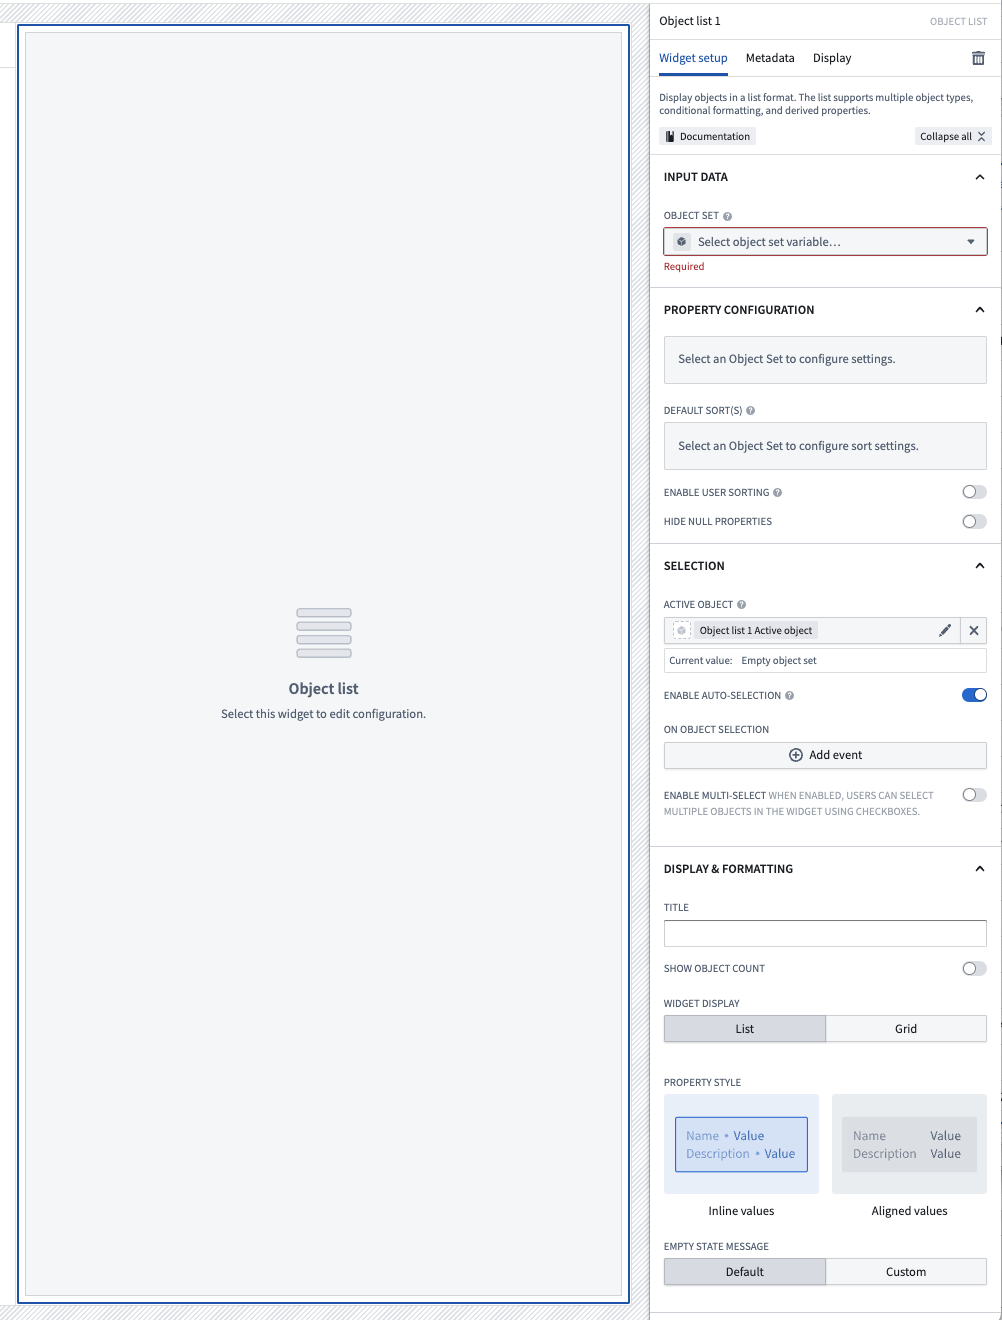
Task: Collapse the Property Configuration section
Action: tap(980, 310)
